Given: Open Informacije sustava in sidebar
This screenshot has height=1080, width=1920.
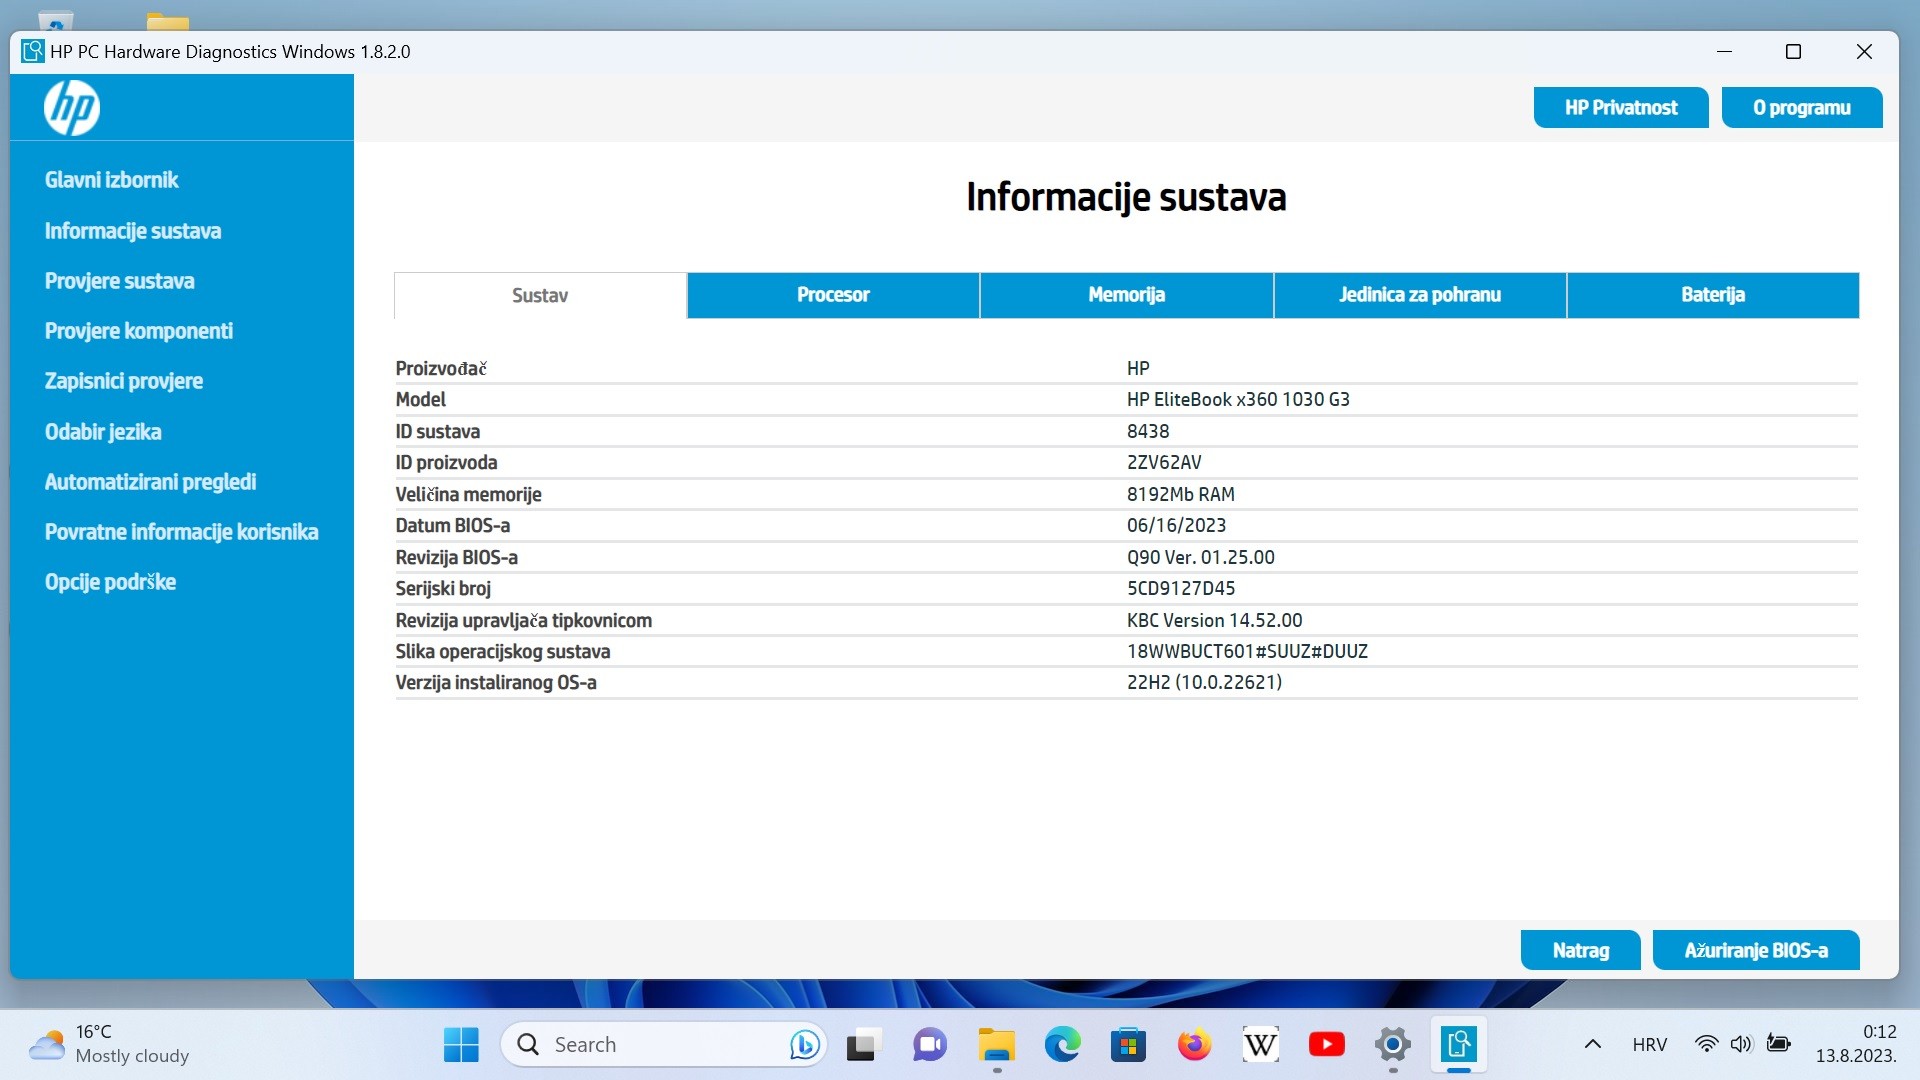Looking at the screenshot, I should coord(133,231).
